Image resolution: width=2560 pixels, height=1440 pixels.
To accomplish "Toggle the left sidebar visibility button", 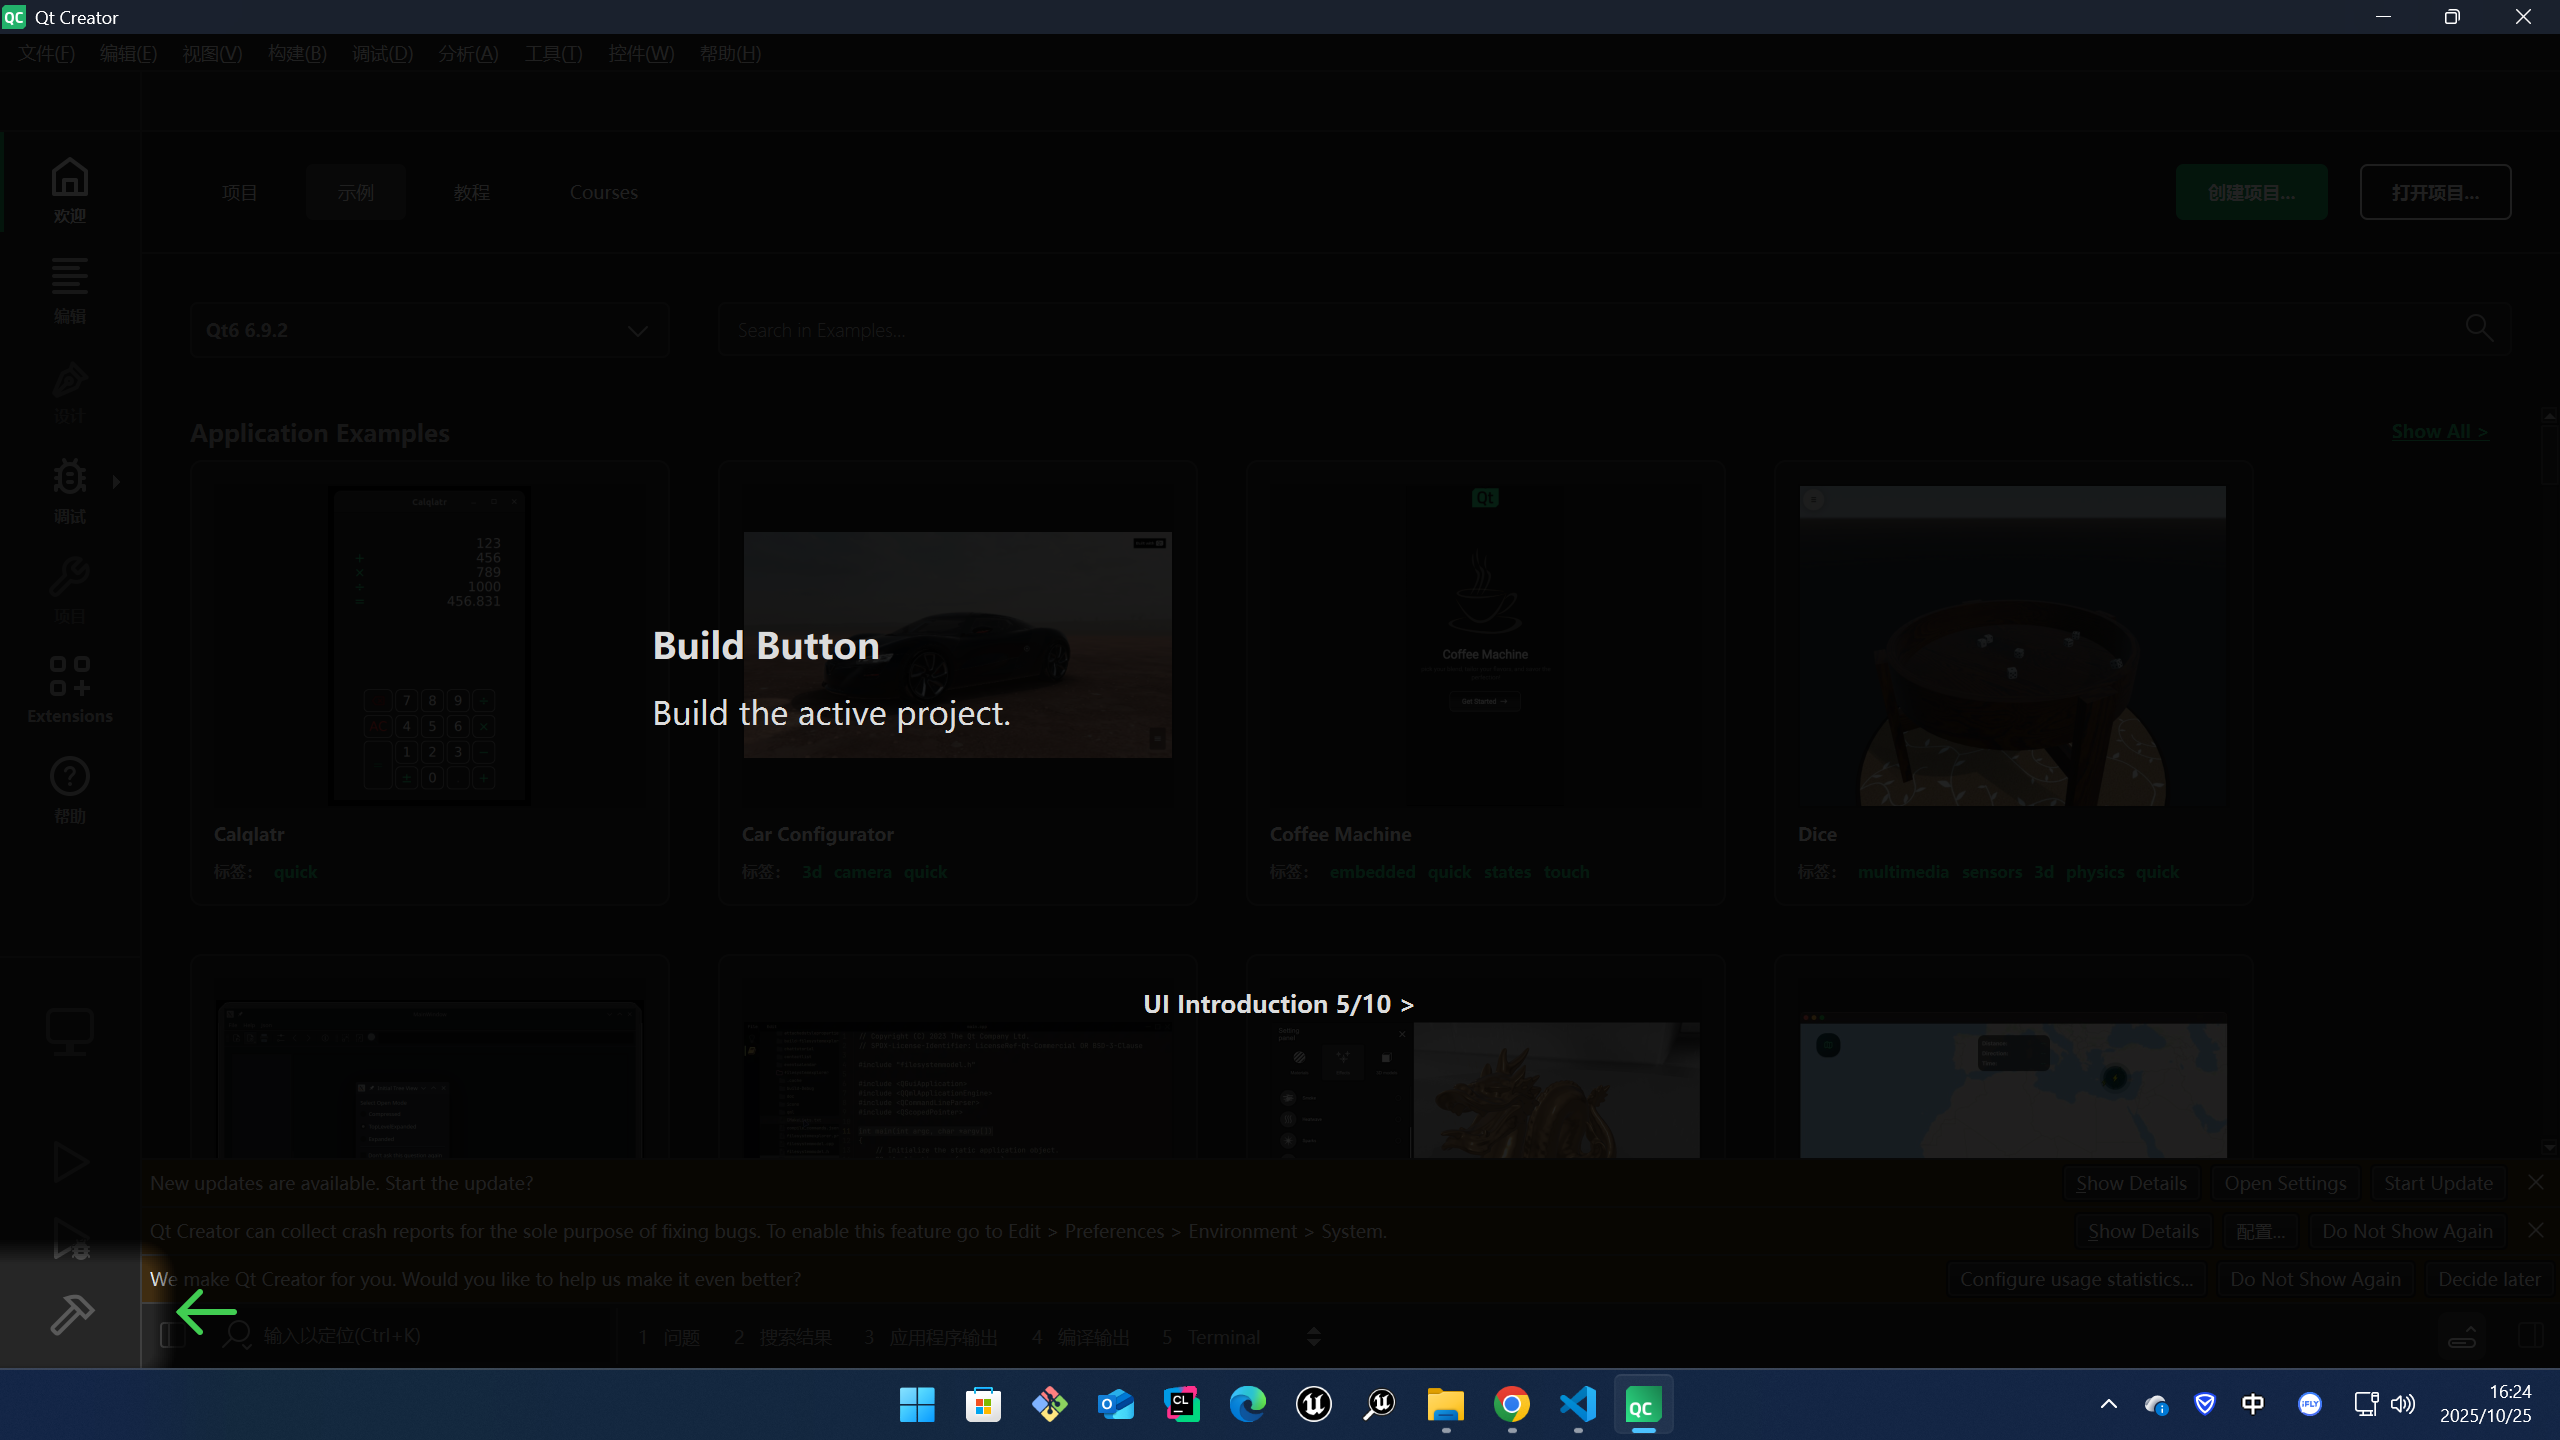I will coord(172,1336).
